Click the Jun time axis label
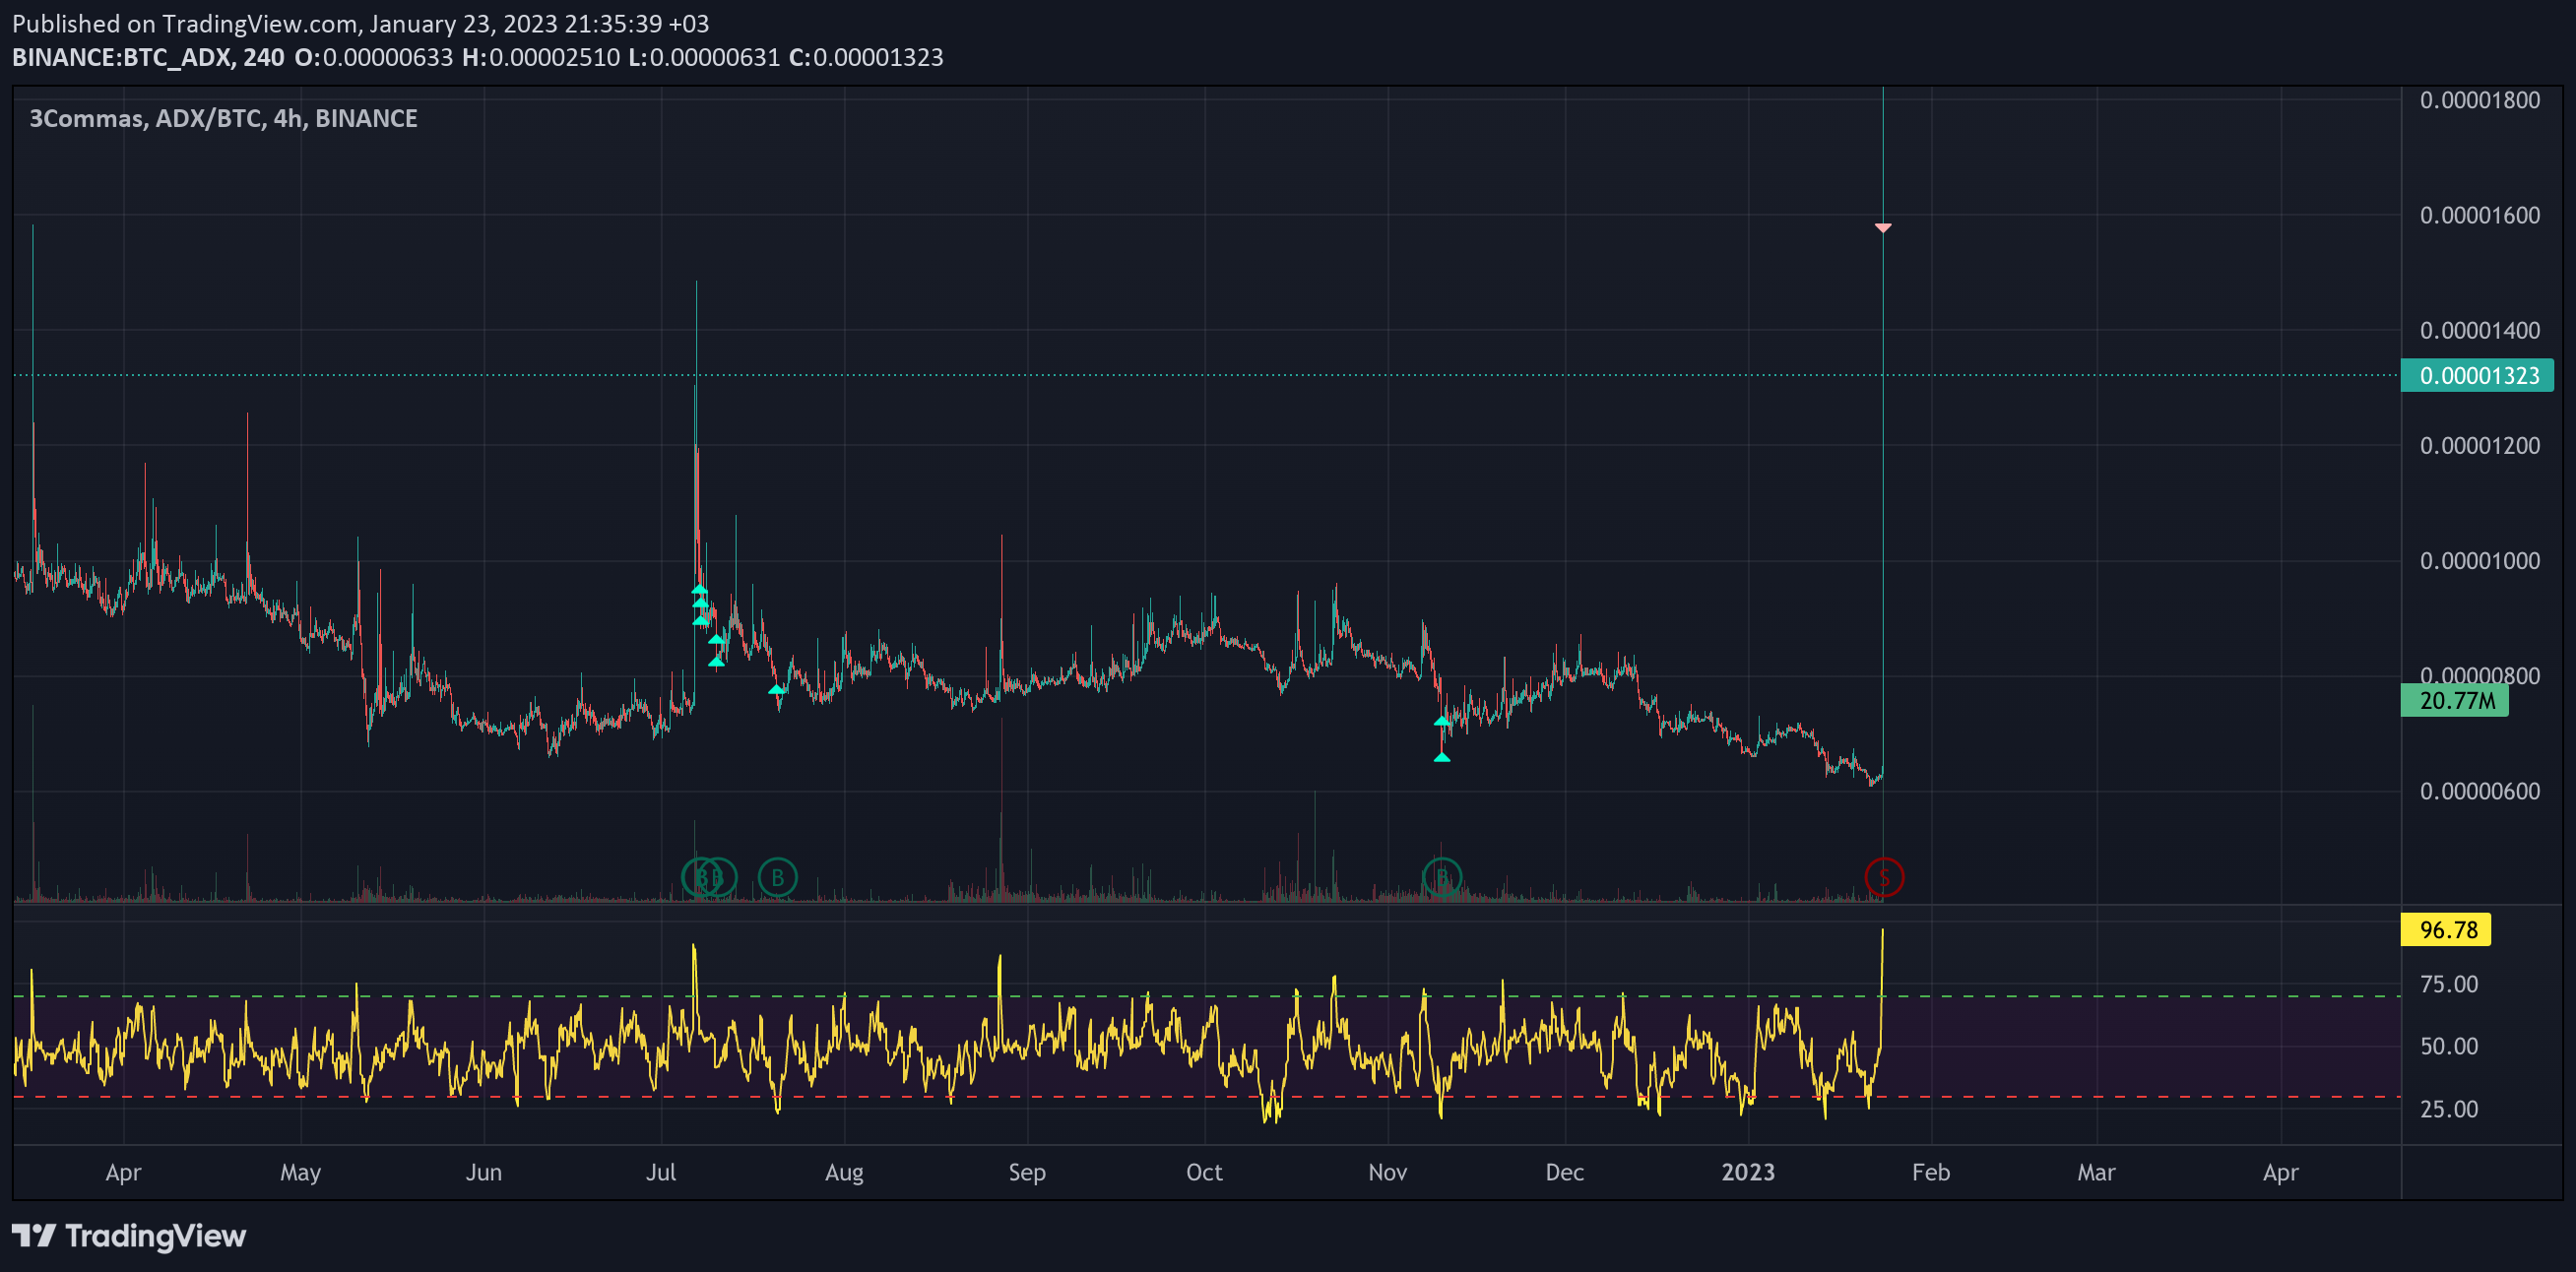This screenshot has height=1272, width=2576. tap(483, 1173)
